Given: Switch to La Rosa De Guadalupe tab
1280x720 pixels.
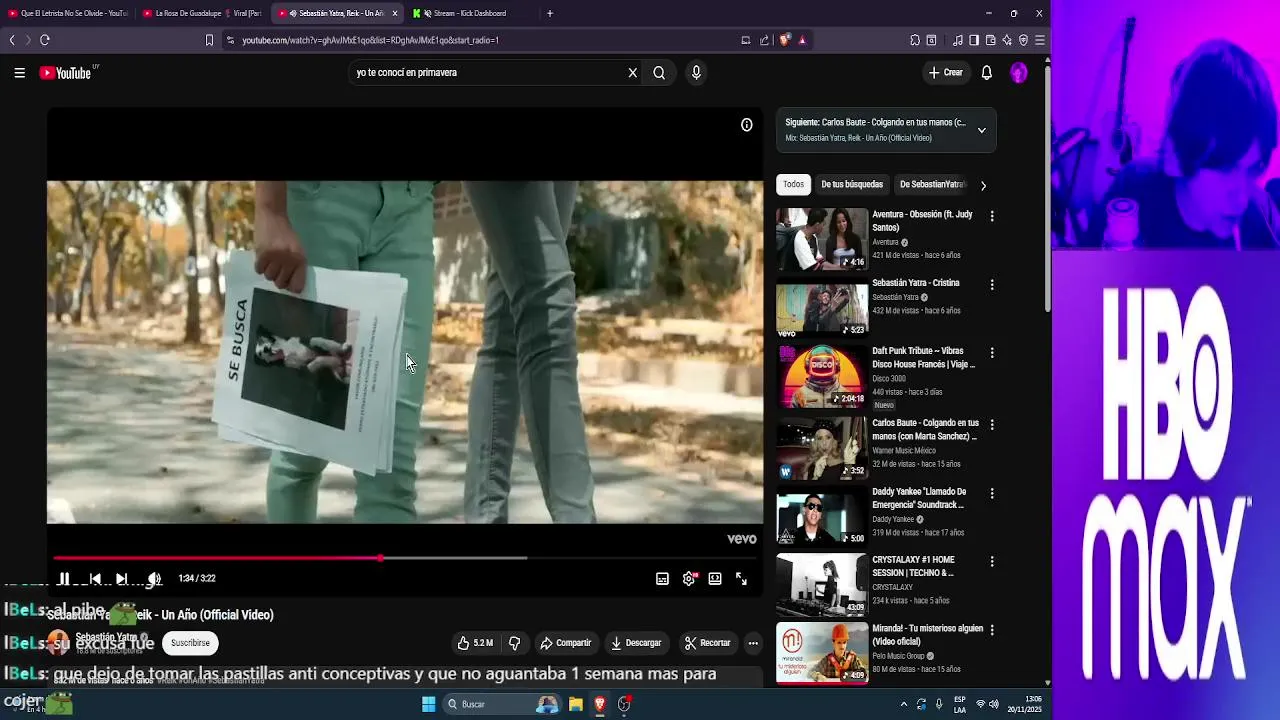Looking at the screenshot, I should coord(202,13).
